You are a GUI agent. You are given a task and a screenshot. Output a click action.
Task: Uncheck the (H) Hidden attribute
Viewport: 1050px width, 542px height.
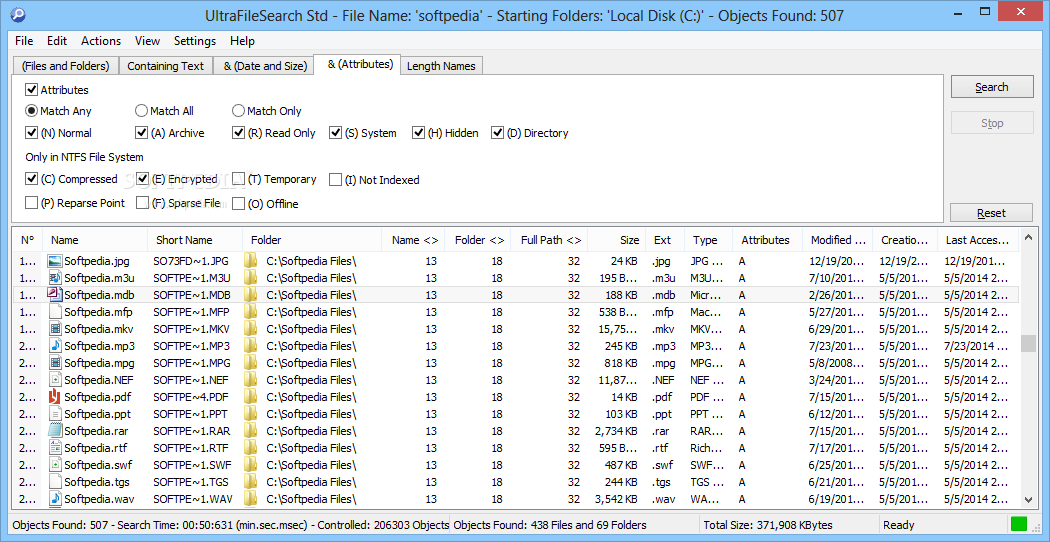tap(419, 133)
